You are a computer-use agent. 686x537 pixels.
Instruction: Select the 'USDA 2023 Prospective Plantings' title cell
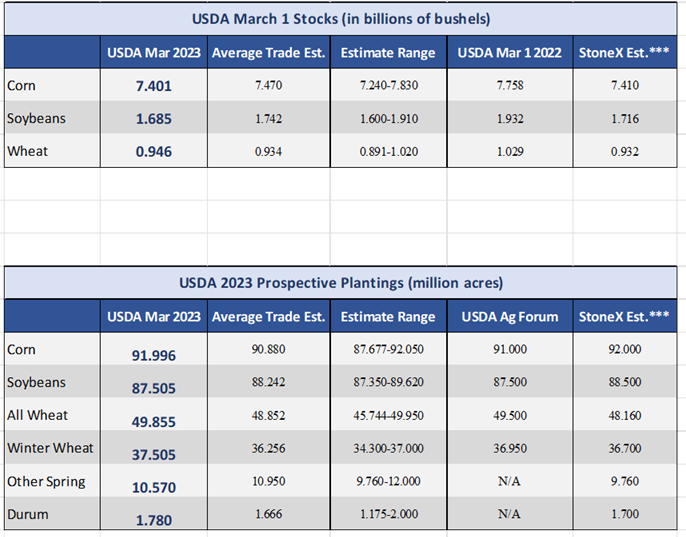[343, 282]
